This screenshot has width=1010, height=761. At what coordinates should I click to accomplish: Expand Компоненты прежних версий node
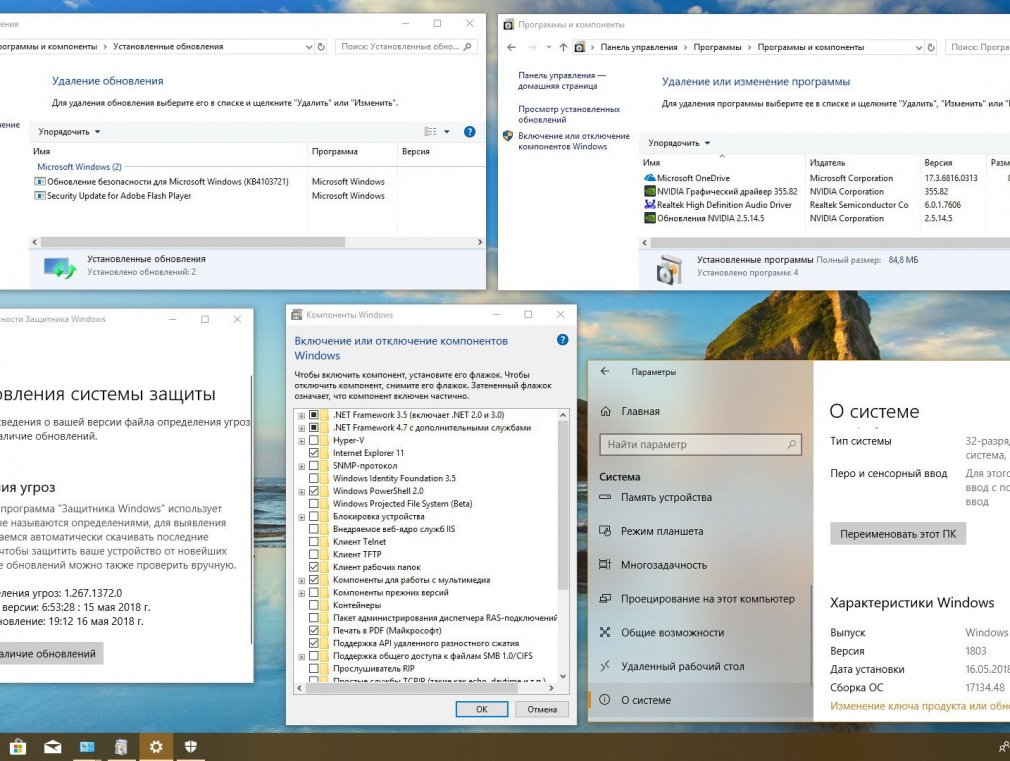tap(301, 593)
